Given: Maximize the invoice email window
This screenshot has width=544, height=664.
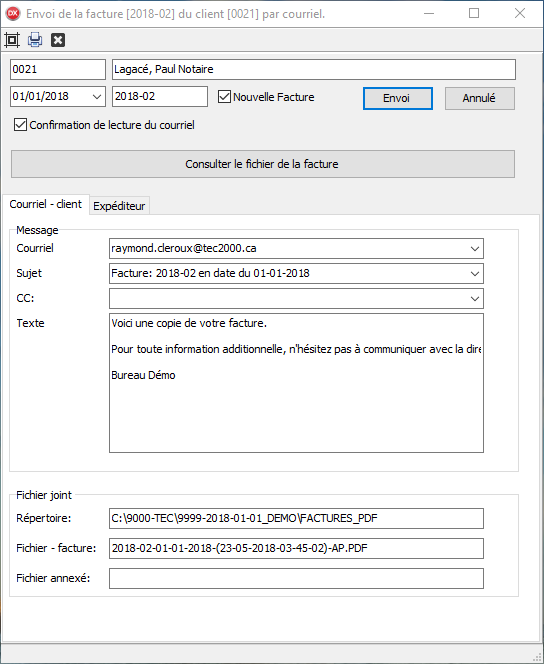Looking at the screenshot, I should point(474,14).
